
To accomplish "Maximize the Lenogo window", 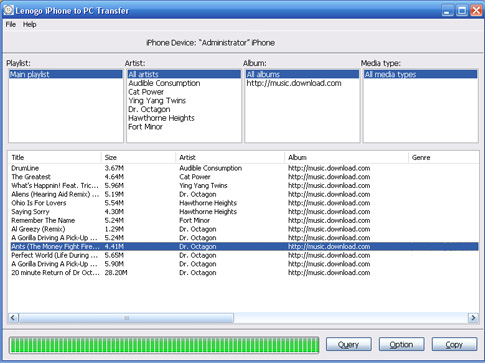I will pos(462,11).
